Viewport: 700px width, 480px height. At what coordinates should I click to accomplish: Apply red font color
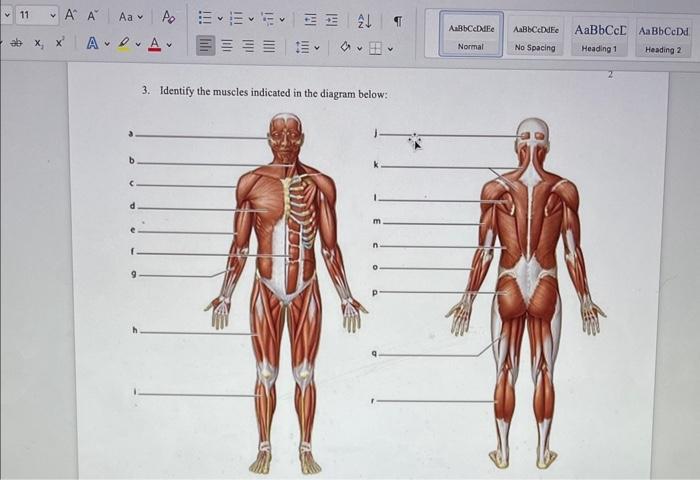[154, 44]
